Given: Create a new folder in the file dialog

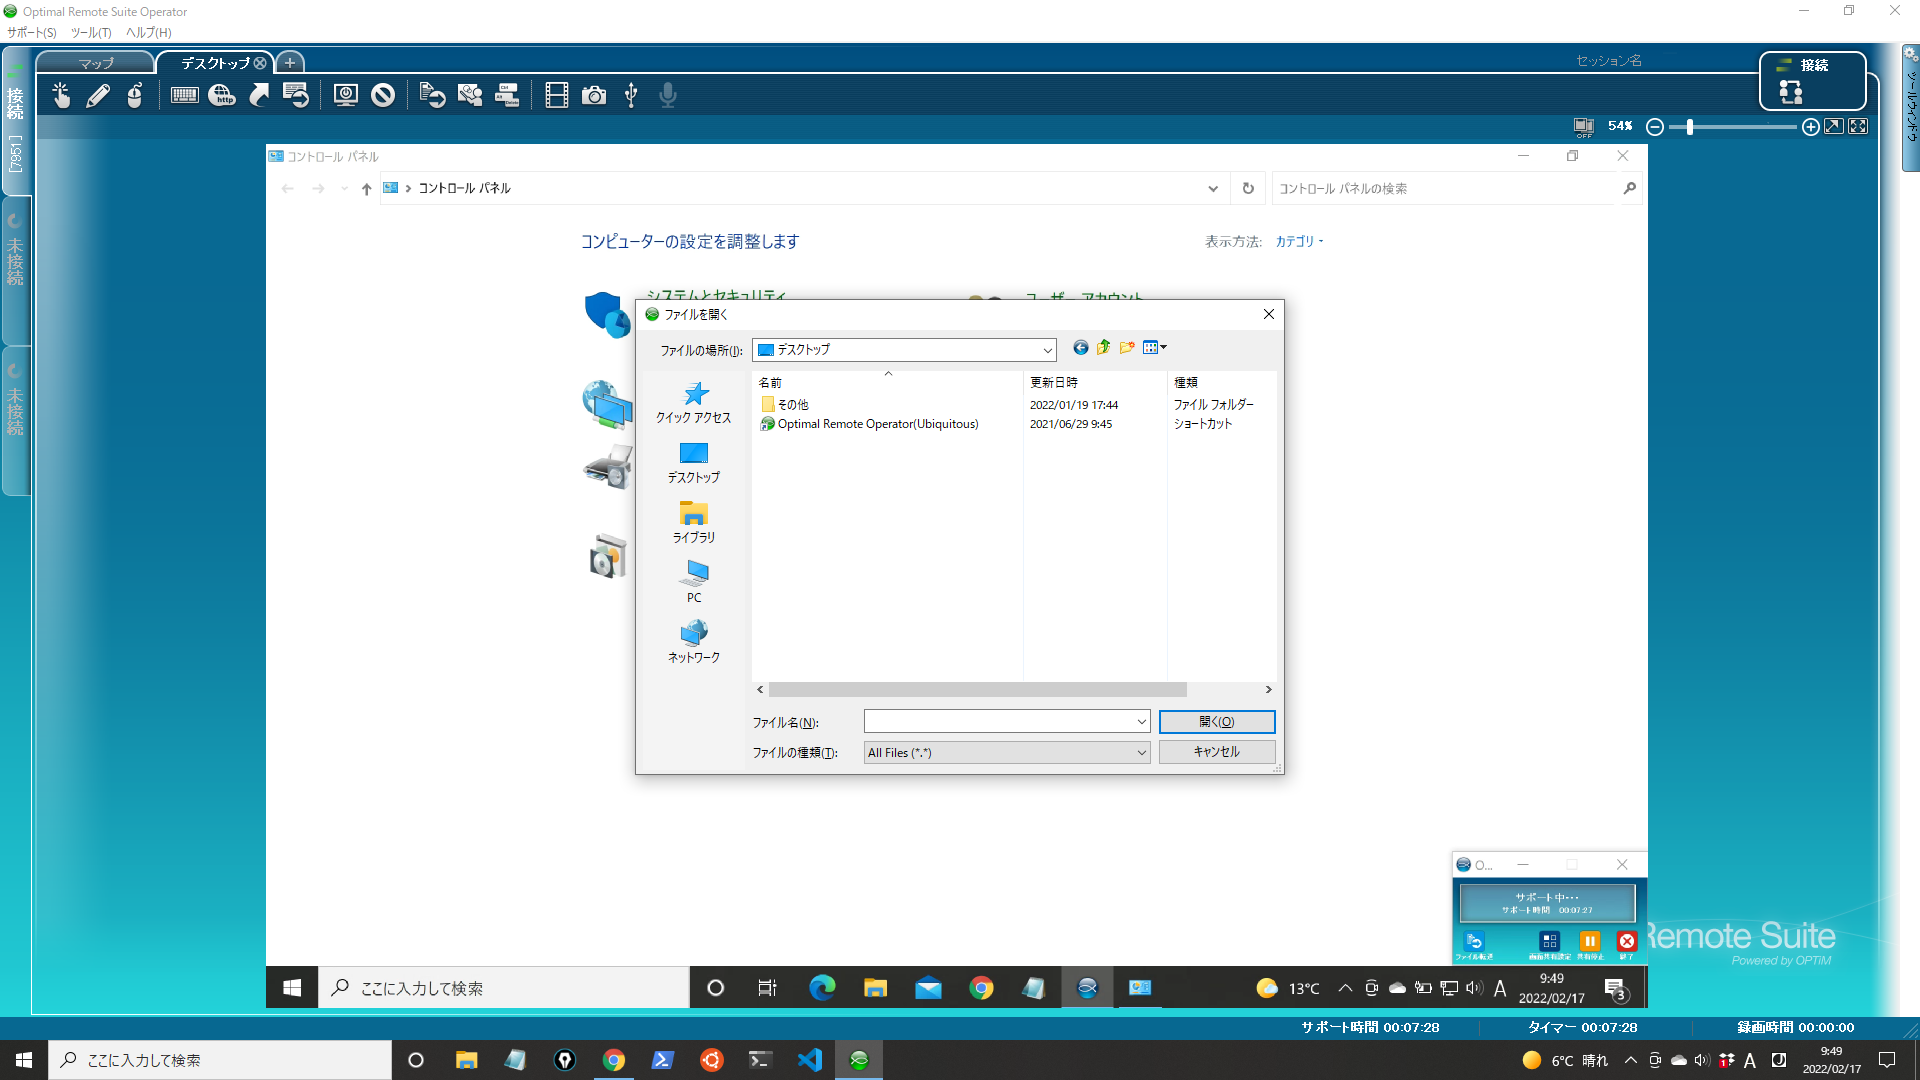Looking at the screenshot, I should [1127, 347].
